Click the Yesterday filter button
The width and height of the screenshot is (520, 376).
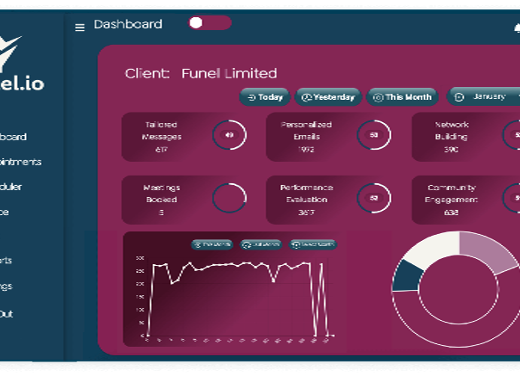tap(328, 97)
